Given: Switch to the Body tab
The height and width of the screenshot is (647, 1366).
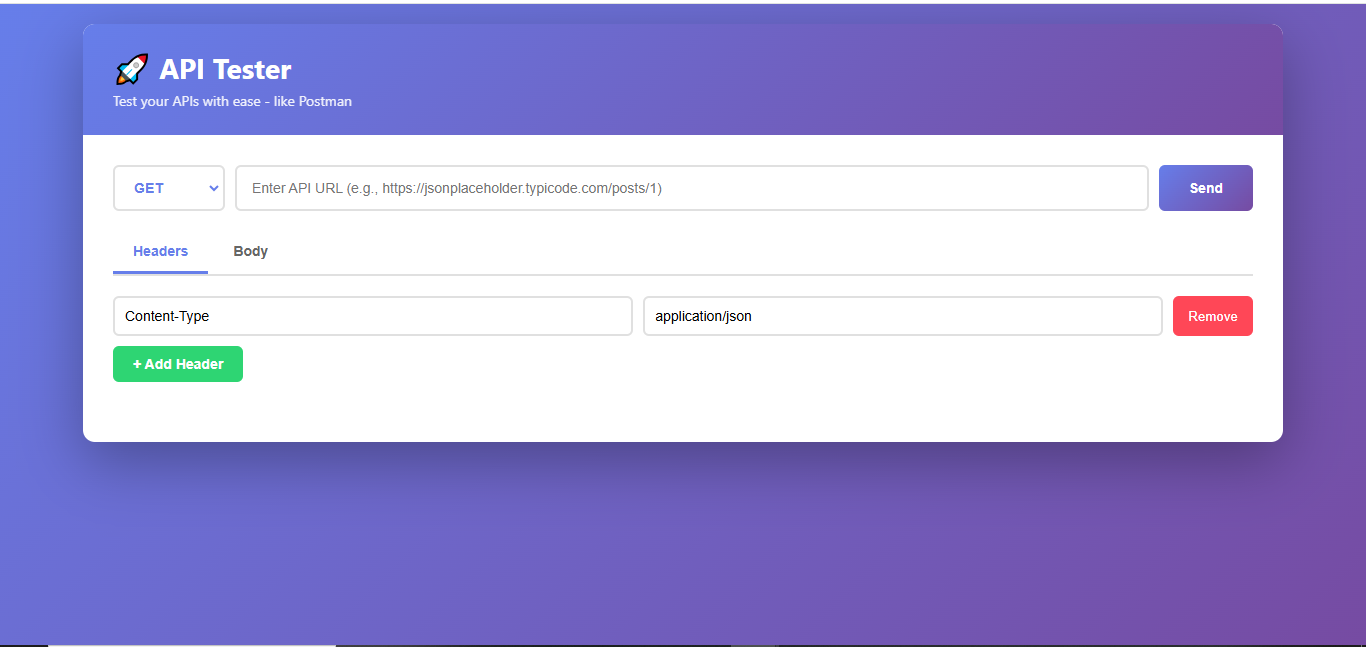Looking at the screenshot, I should (250, 251).
